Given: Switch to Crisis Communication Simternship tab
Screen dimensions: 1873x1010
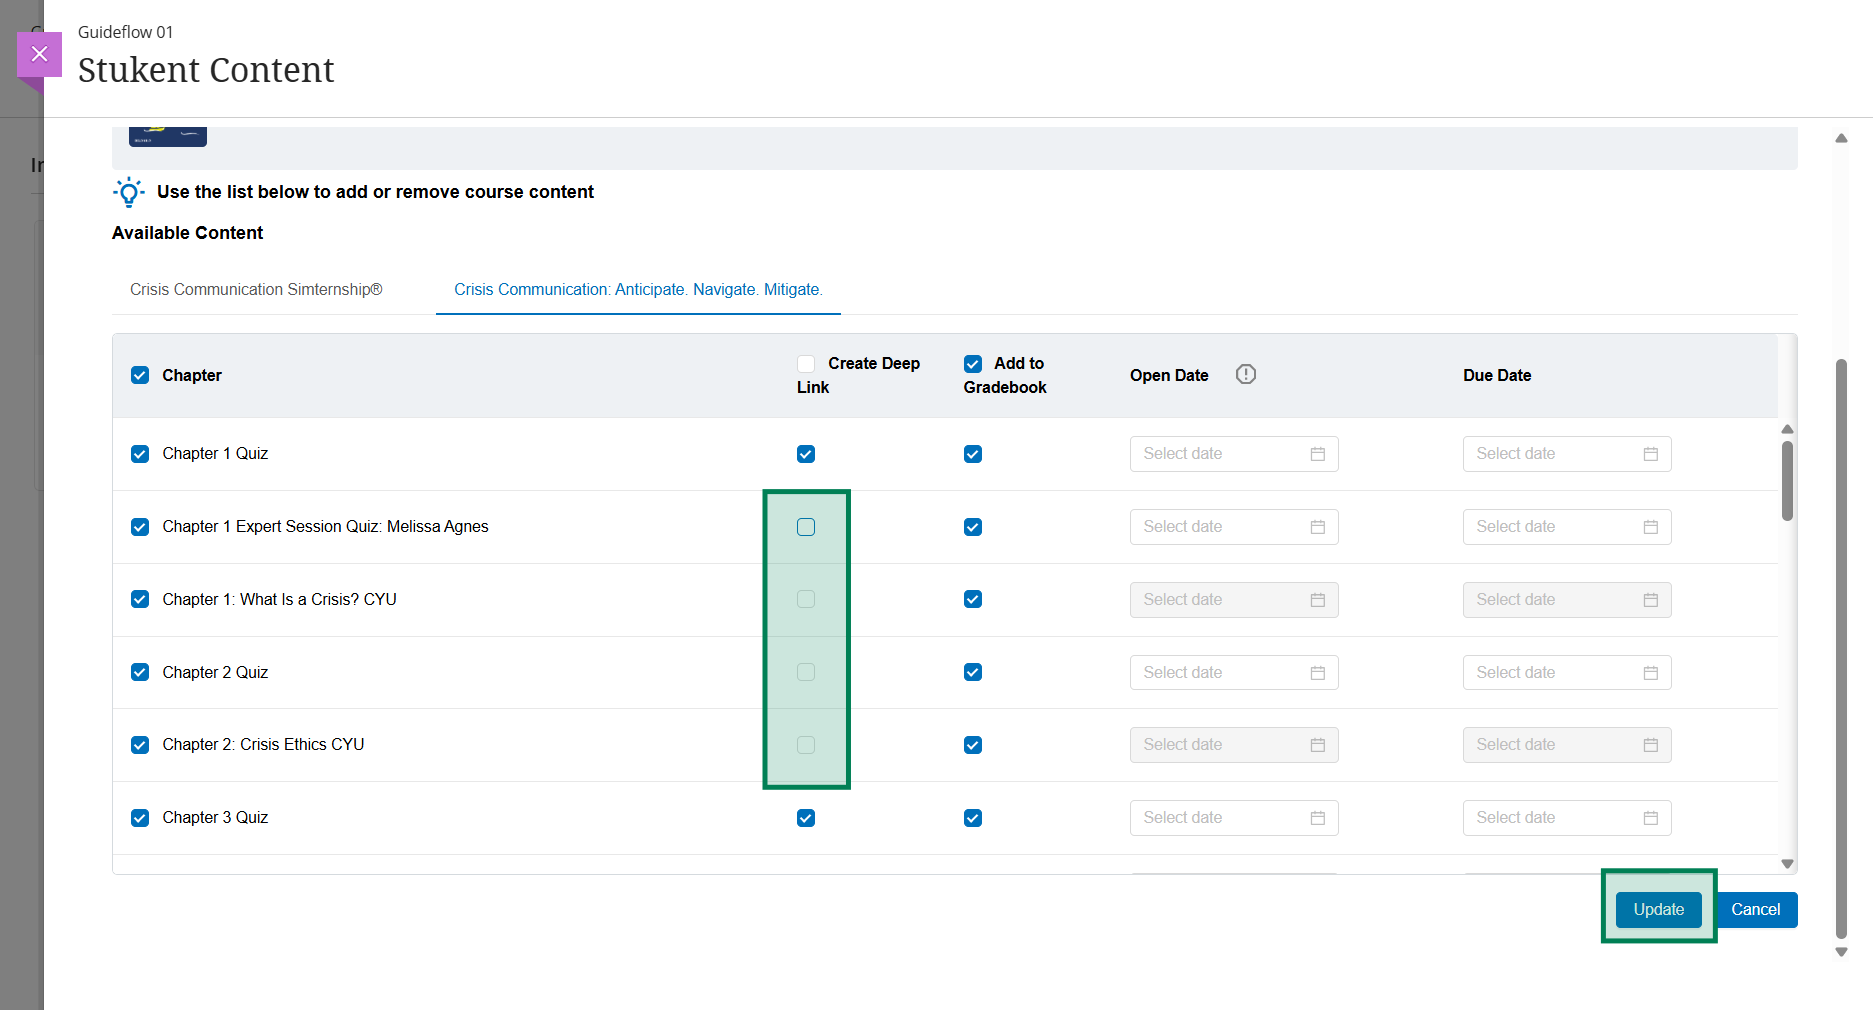Looking at the screenshot, I should (x=256, y=289).
